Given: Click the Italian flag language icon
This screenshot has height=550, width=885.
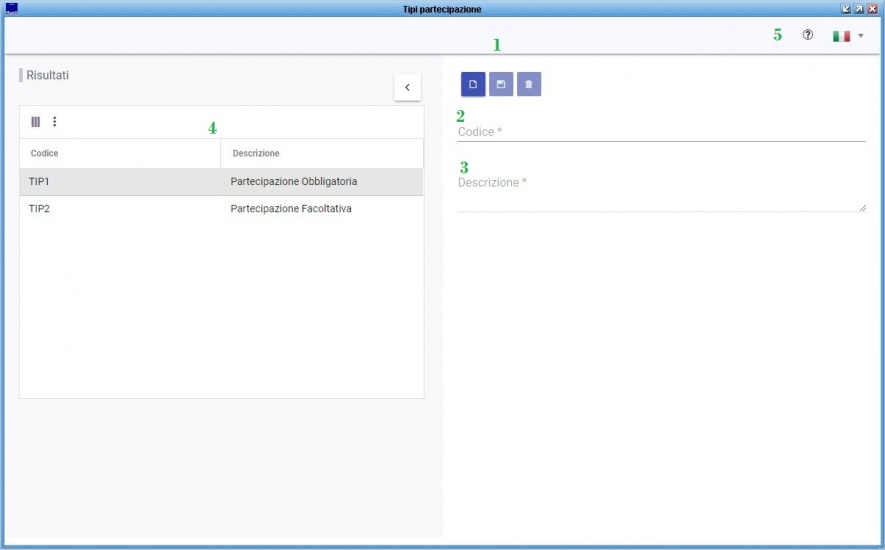Looking at the screenshot, I should pyautogui.click(x=842, y=36).
